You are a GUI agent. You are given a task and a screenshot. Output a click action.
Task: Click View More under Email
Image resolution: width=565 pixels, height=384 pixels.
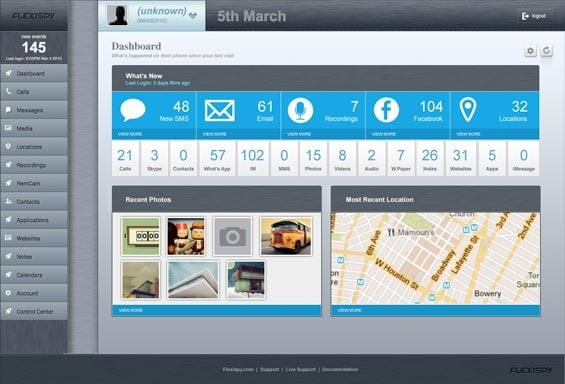[214, 134]
